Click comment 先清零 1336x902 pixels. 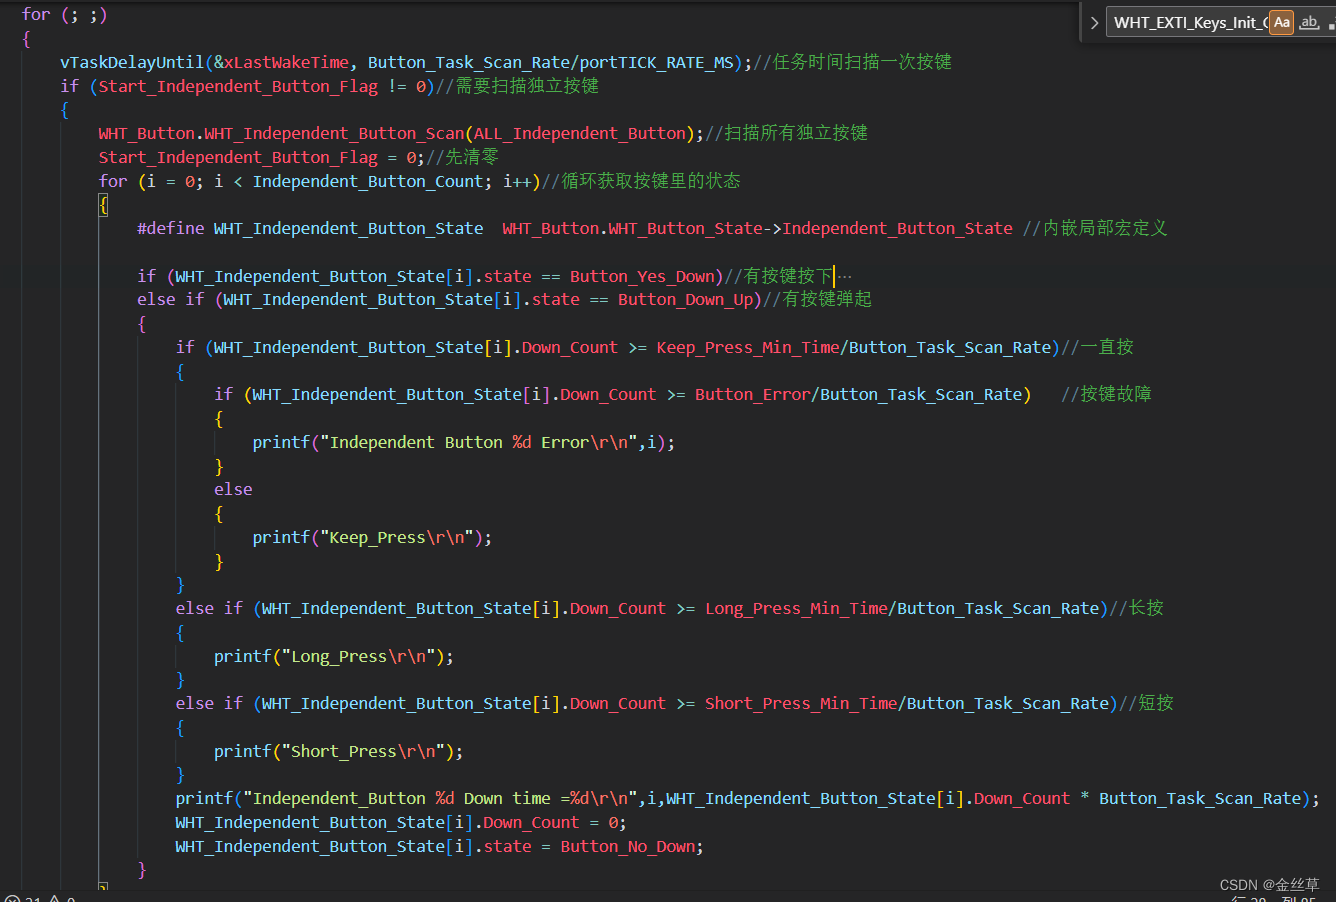coord(462,157)
